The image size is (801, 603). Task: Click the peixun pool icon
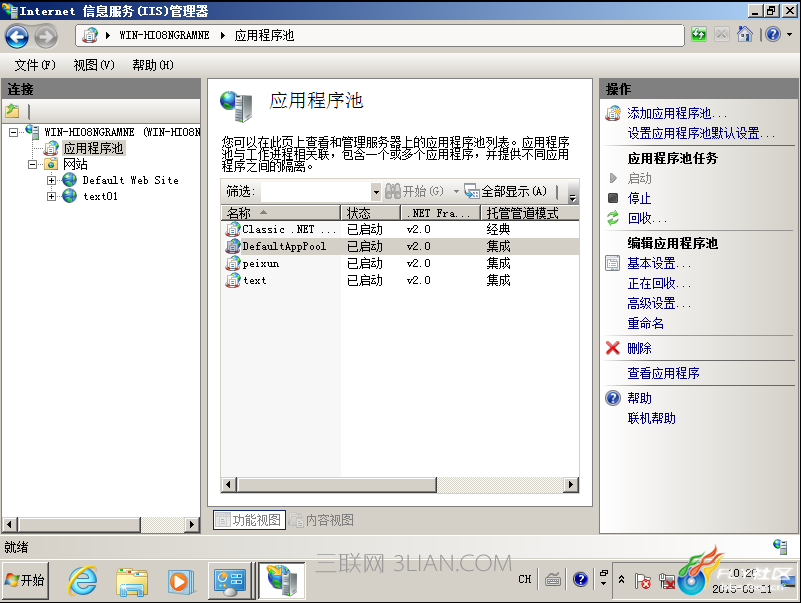(232, 263)
